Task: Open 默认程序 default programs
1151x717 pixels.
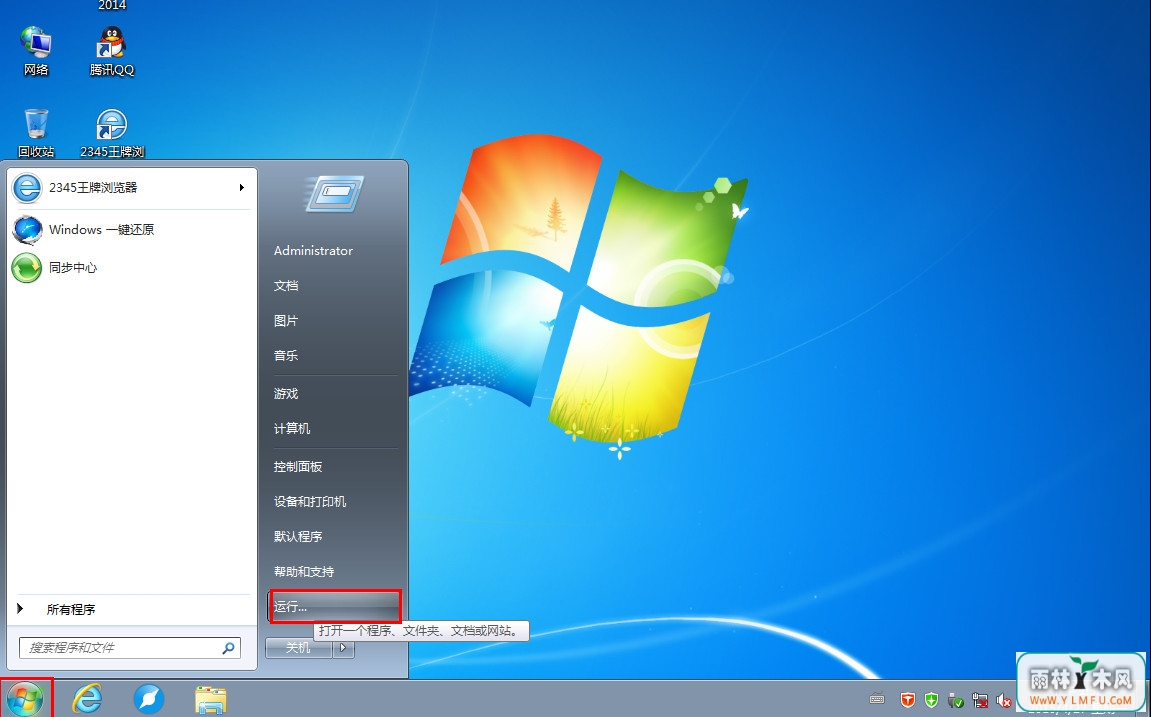Action: point(297,537)
